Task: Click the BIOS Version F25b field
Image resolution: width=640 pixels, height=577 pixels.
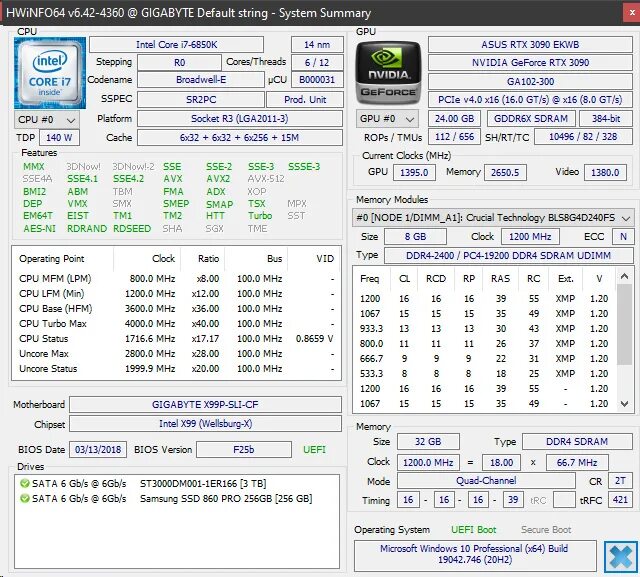Action: [244, 450]
